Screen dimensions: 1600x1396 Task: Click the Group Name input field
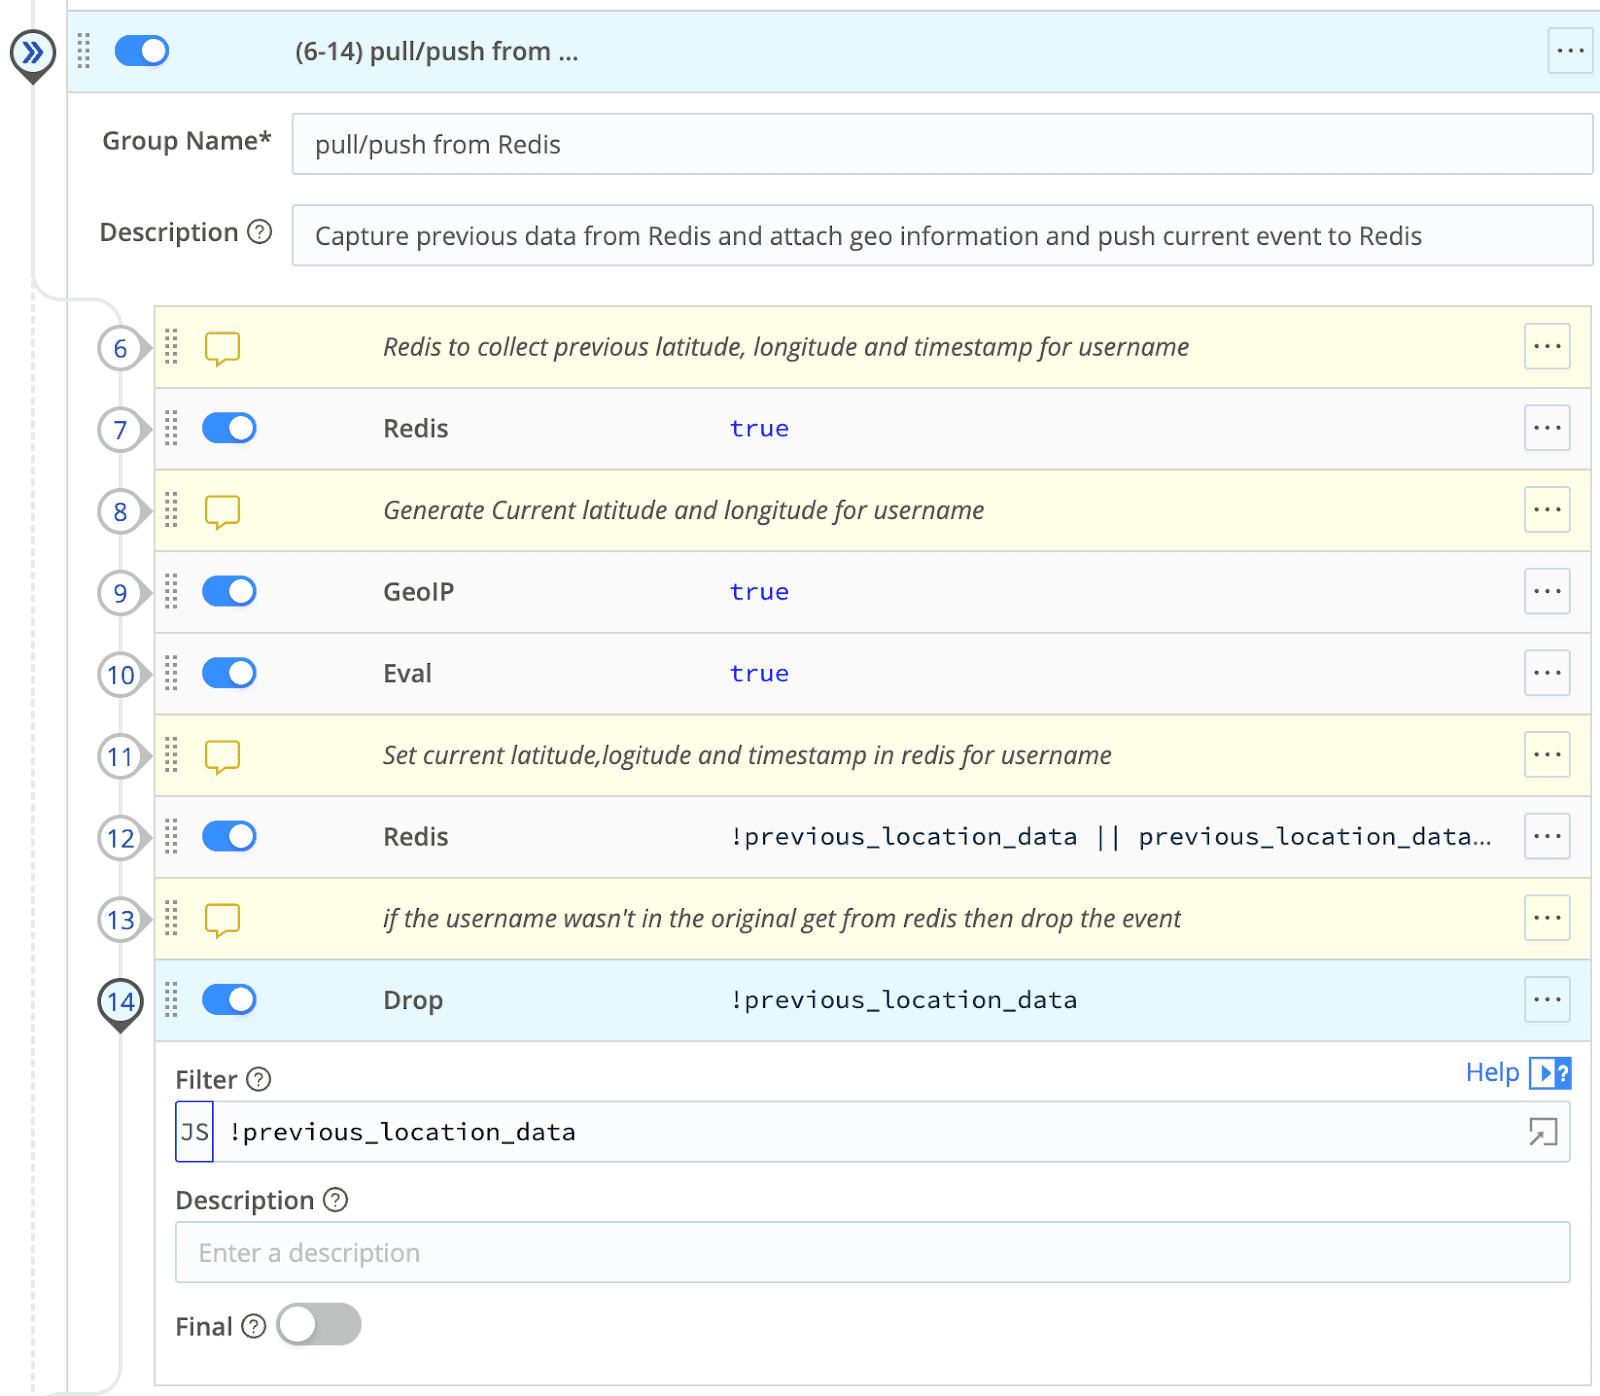pos(941,145)
